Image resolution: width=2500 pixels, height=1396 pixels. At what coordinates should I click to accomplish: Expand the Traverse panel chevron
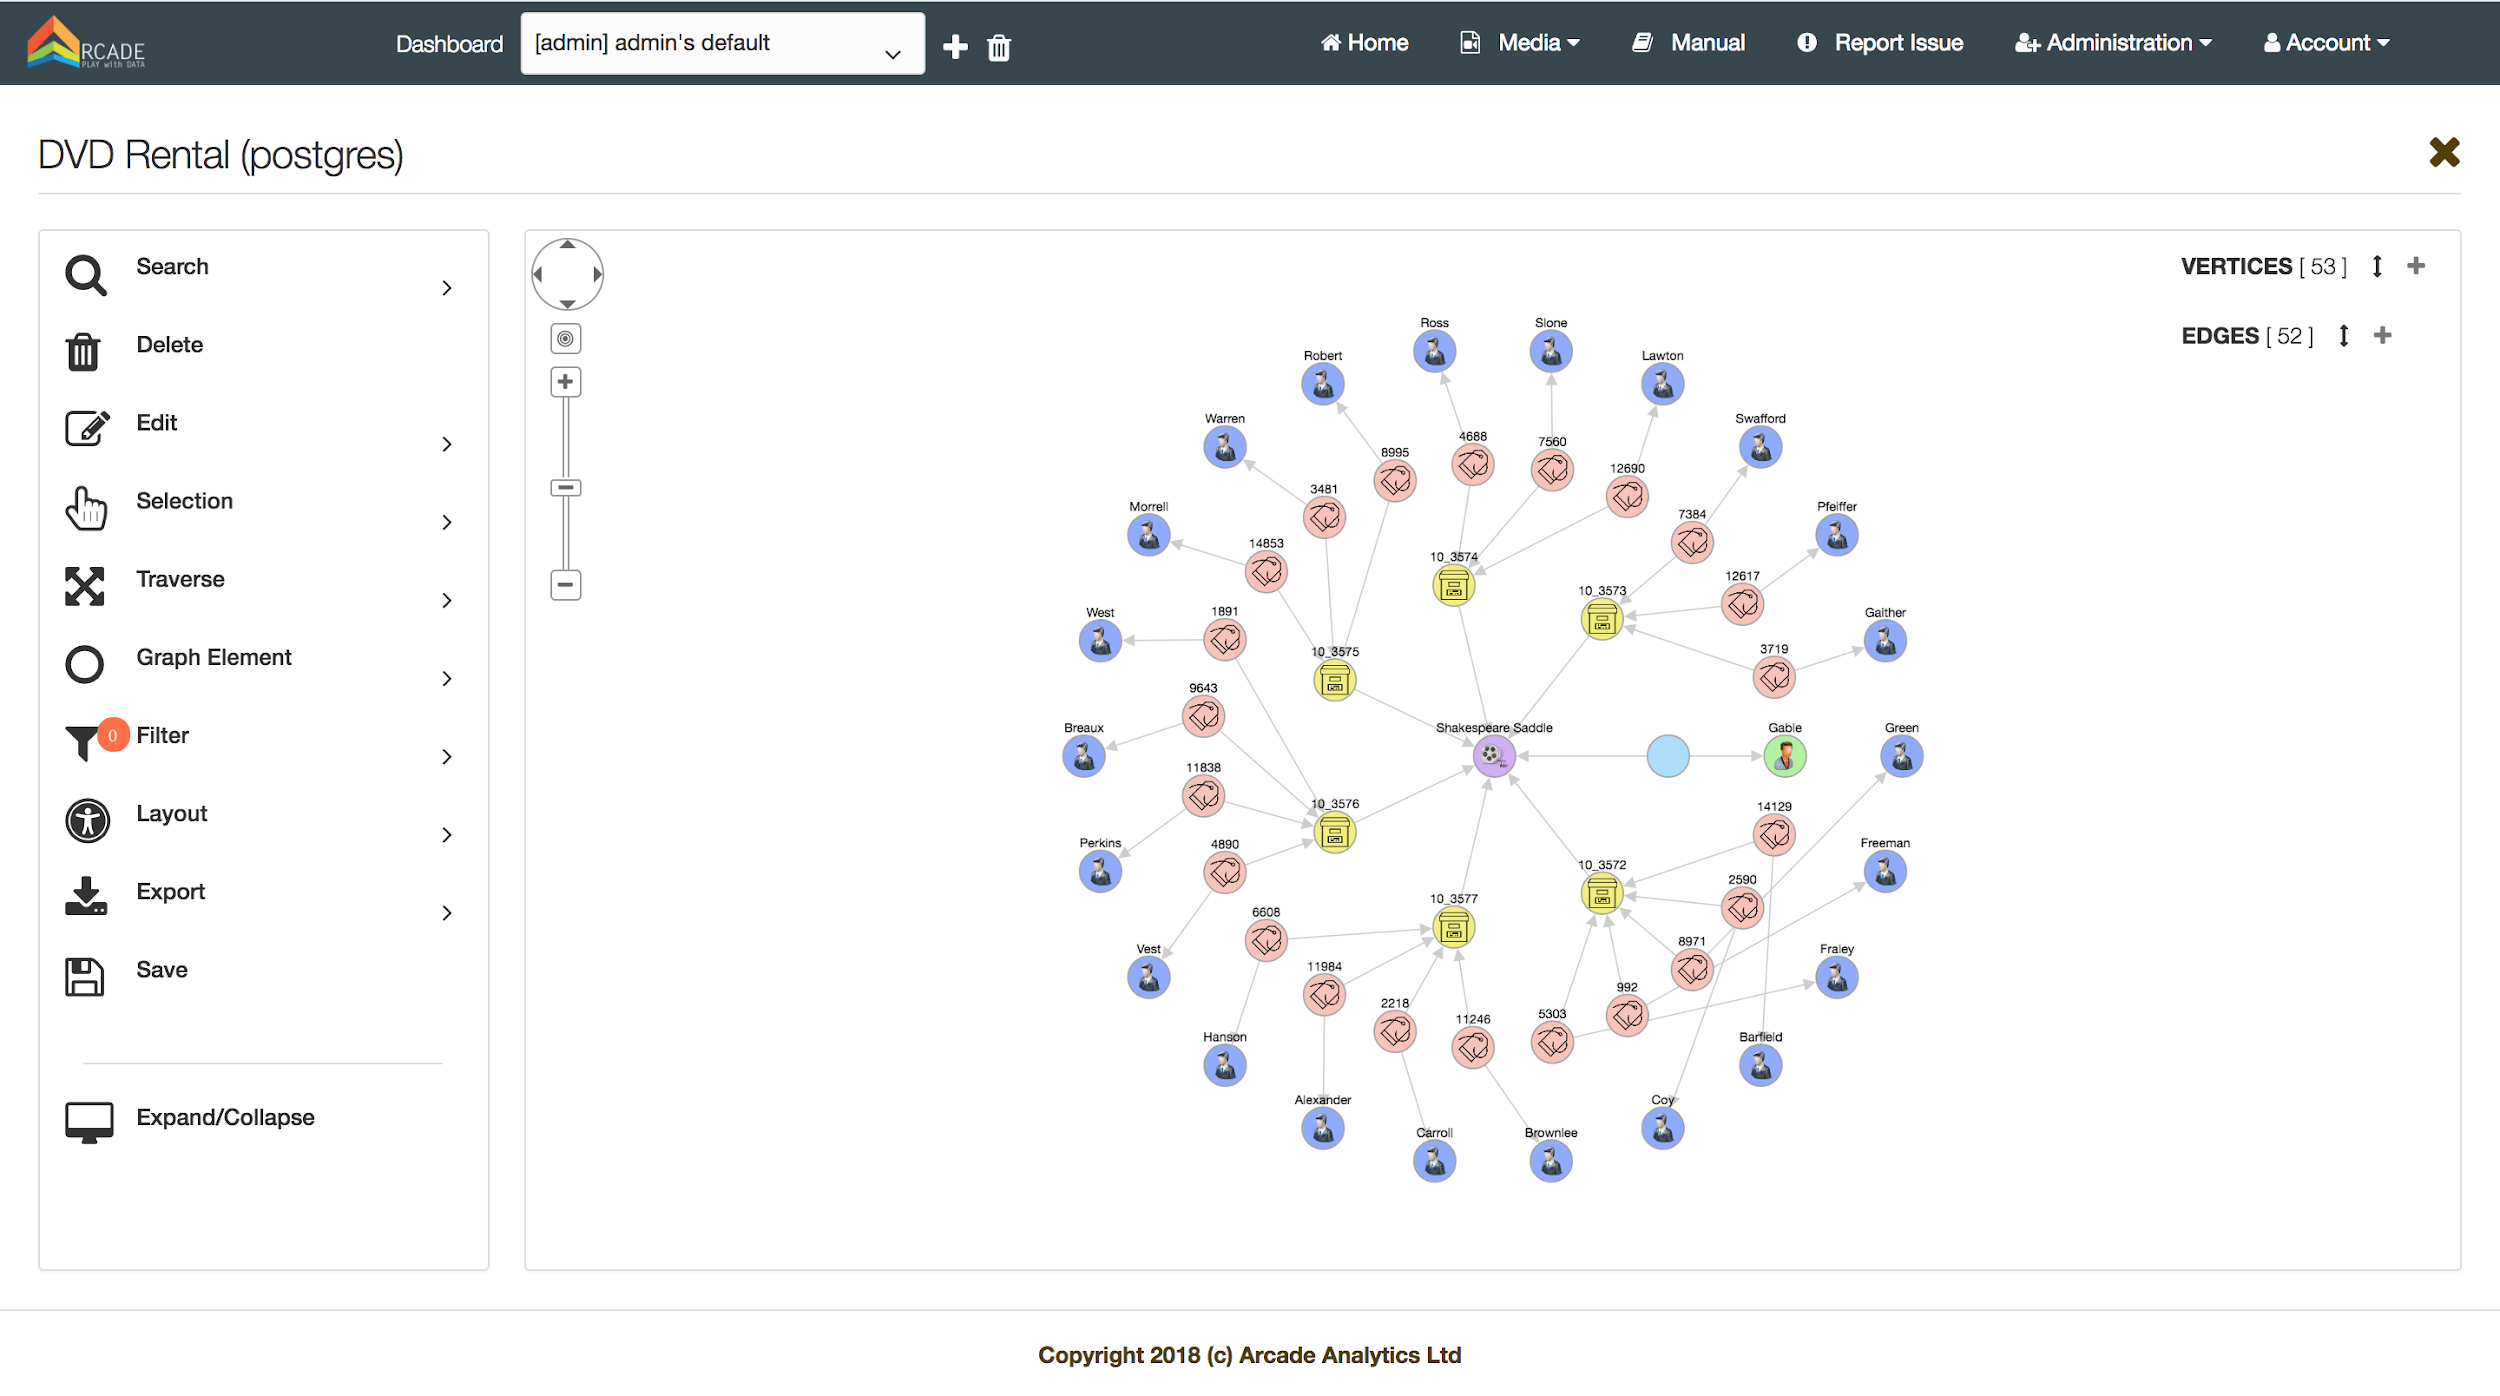(x=447, y=600)
